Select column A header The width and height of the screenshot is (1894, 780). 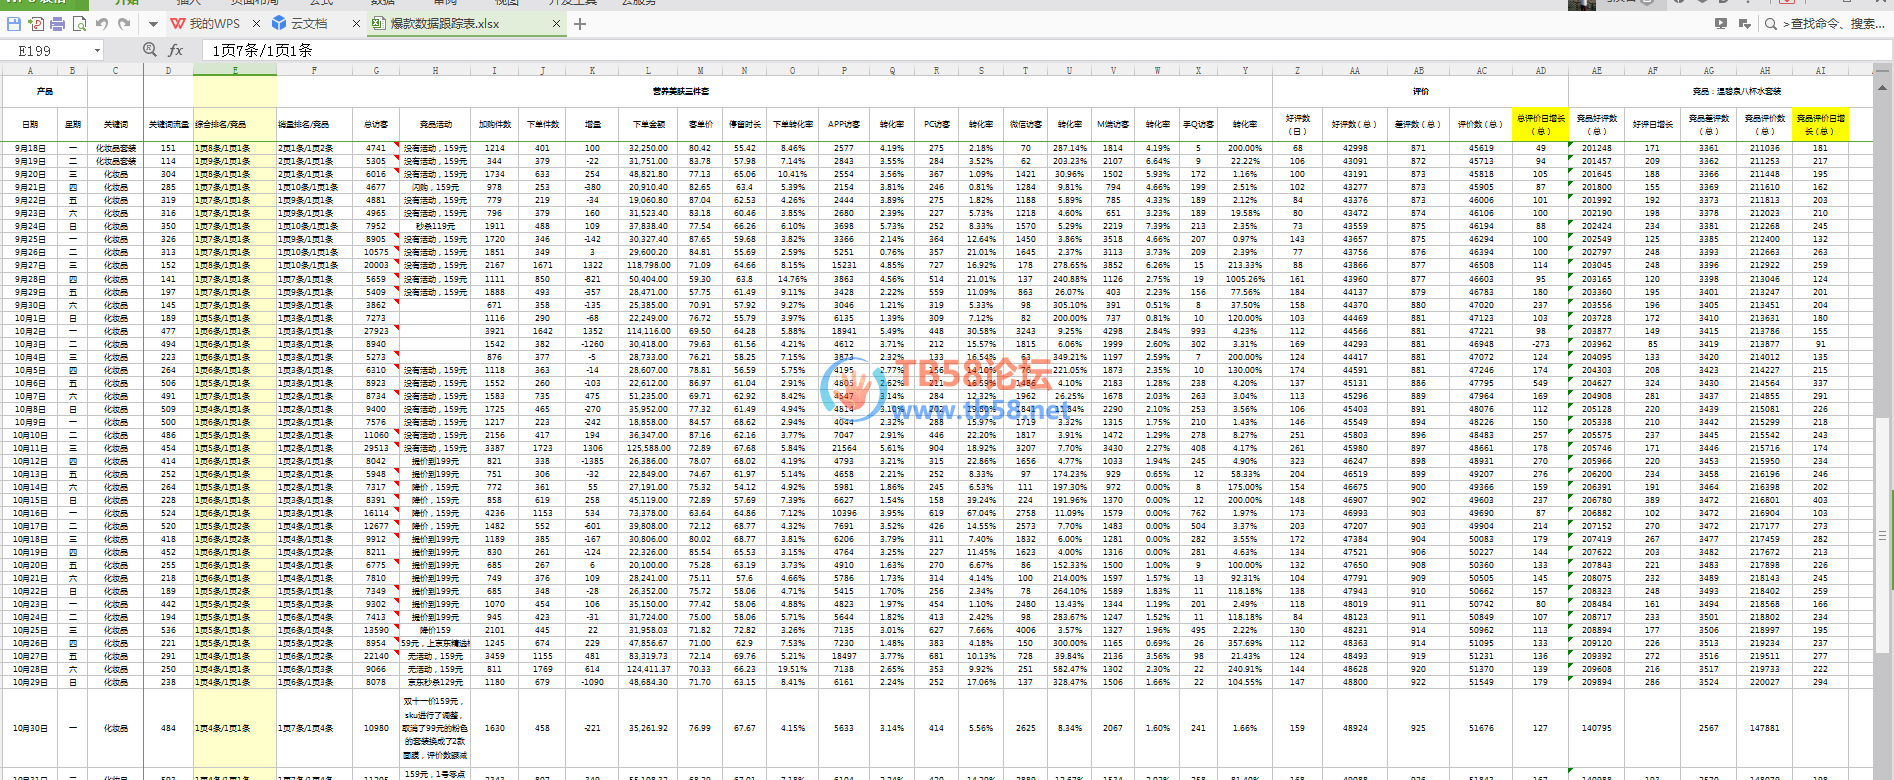click(x=30, y=70)
